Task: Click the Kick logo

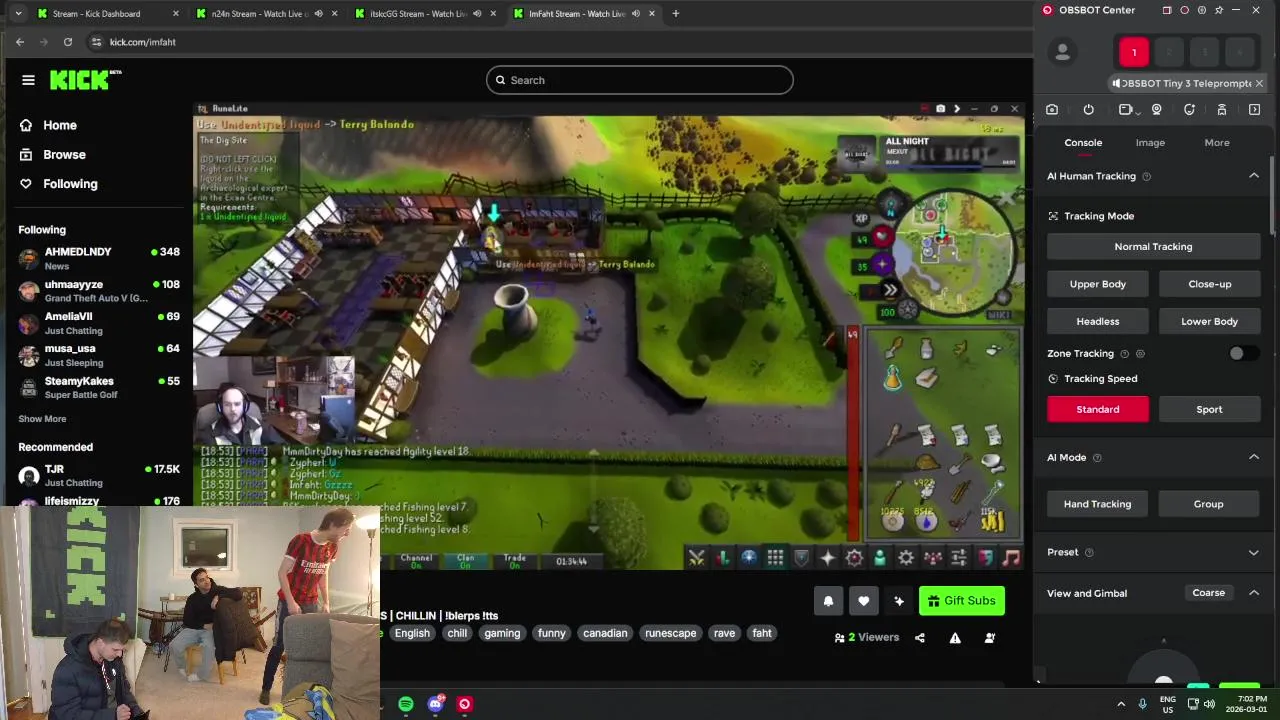Action: pyautogui.click(x=86, y=80)
